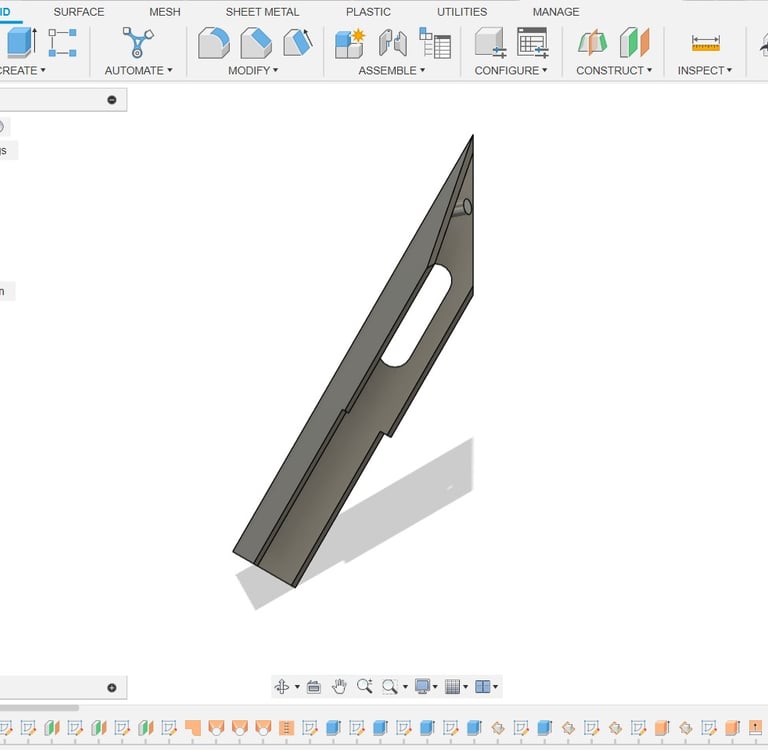Open the Display Settings dropdown
The width and height of the screenshot is (768, 750).
426,686
